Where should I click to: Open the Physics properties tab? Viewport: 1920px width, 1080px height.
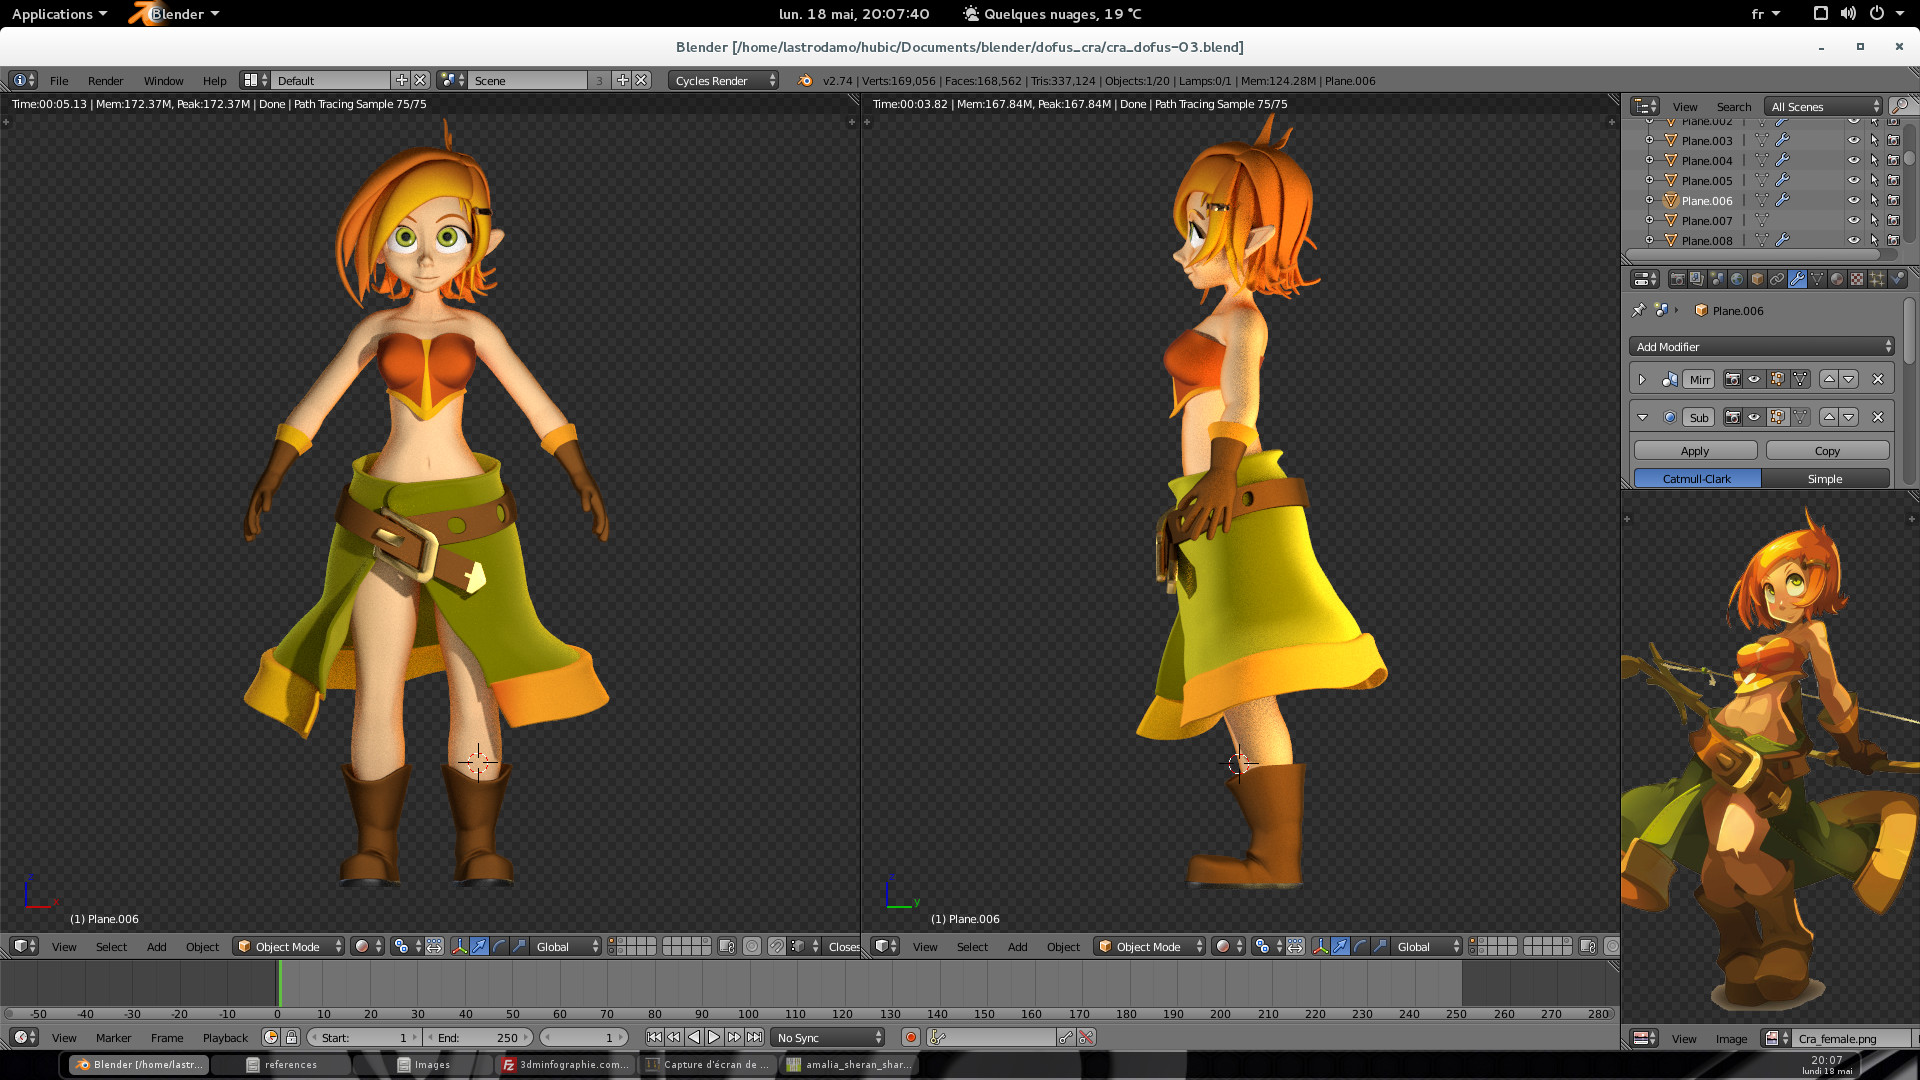1897,280
